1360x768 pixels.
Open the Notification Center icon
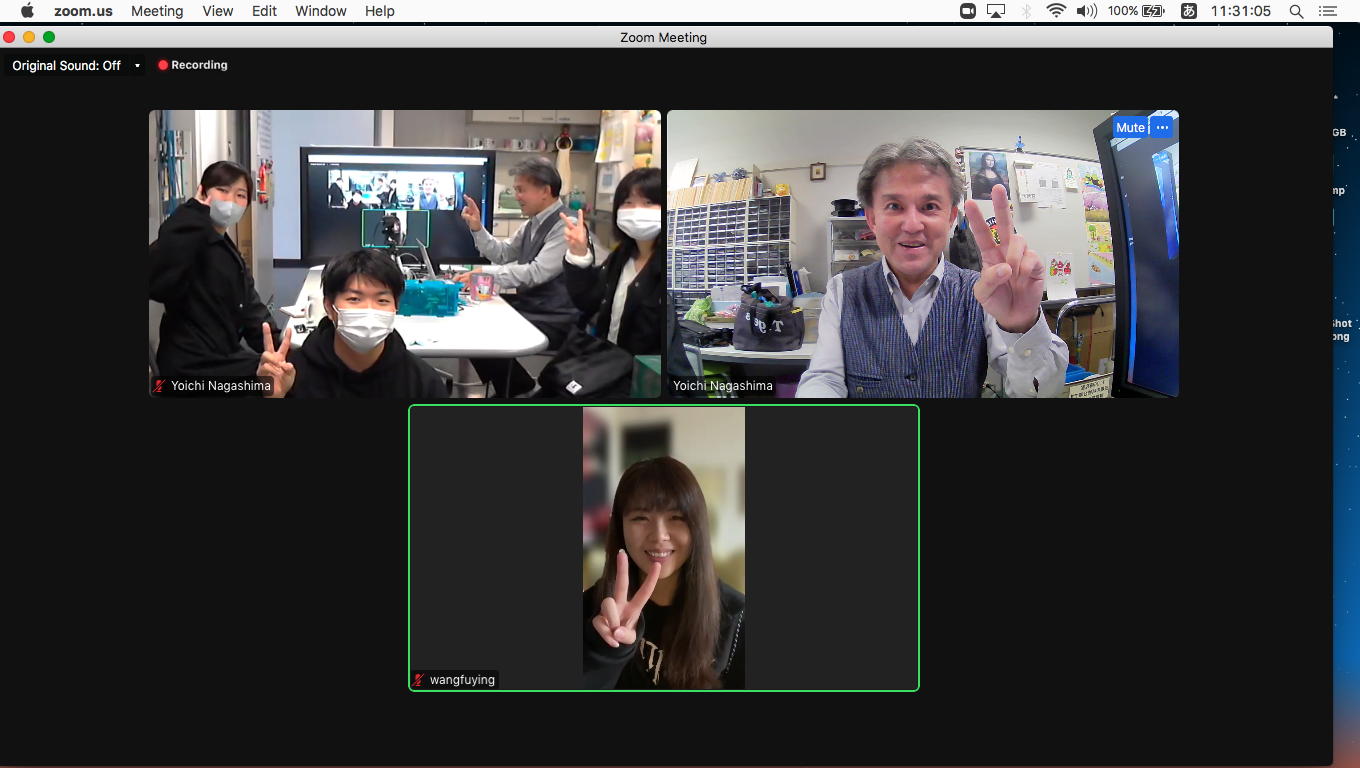pyautogui.click(x=1328, y=11)
